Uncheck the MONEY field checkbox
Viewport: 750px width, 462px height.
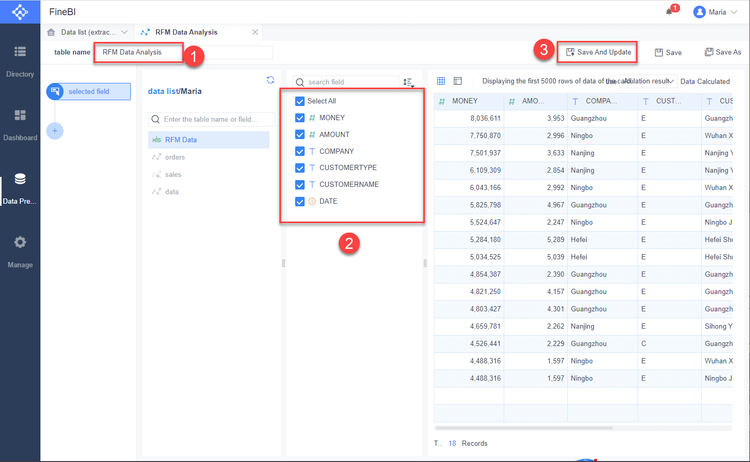300,118
